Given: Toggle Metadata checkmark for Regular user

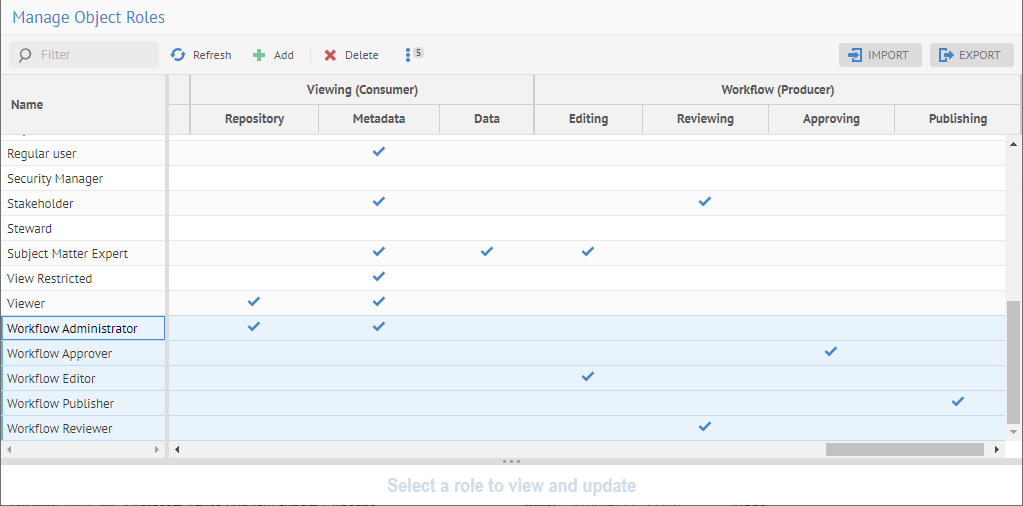Looking at the screenshot, I should (x=378, y=152).
